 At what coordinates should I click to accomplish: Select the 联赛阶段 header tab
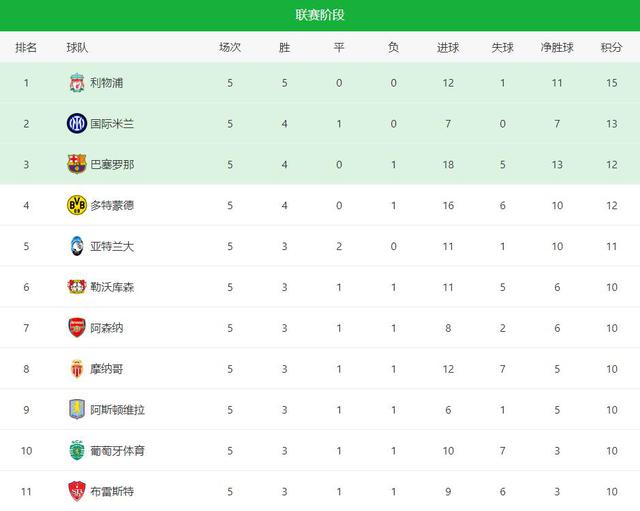point(320,15)
